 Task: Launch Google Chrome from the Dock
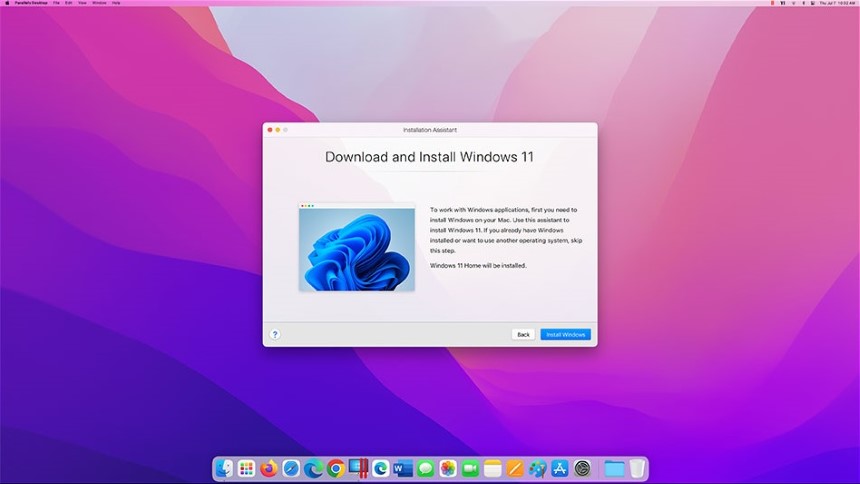point(336,469)
